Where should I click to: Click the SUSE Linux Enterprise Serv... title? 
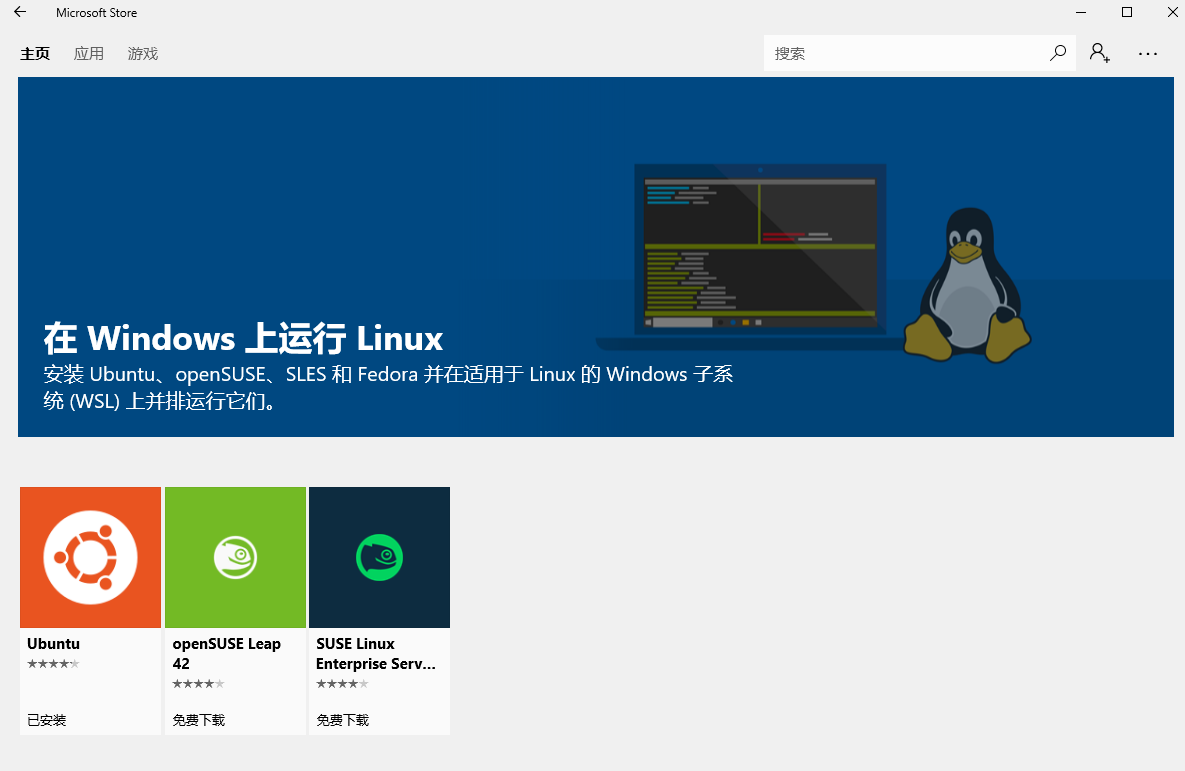tap(376, 653)
